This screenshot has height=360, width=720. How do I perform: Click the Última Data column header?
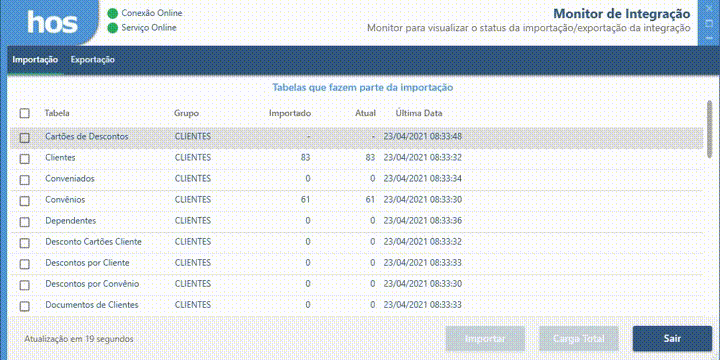(x=419, y=113)
